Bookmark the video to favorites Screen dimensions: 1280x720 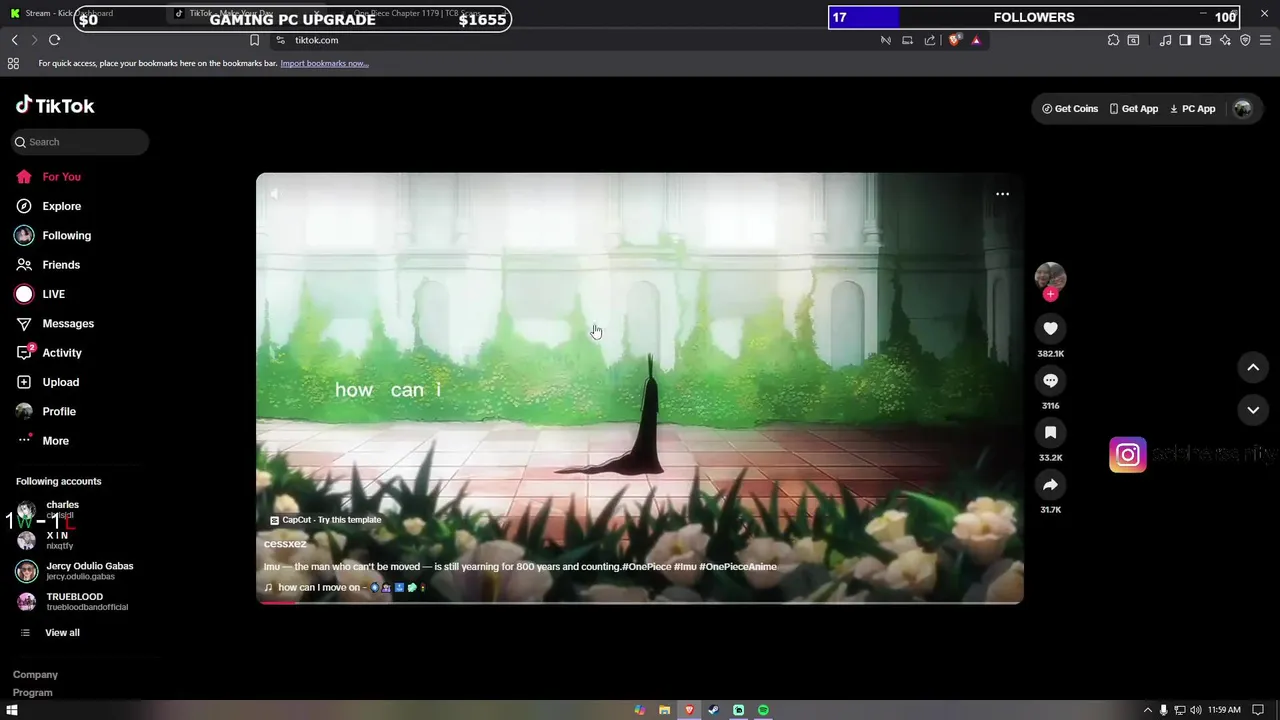1050,433
